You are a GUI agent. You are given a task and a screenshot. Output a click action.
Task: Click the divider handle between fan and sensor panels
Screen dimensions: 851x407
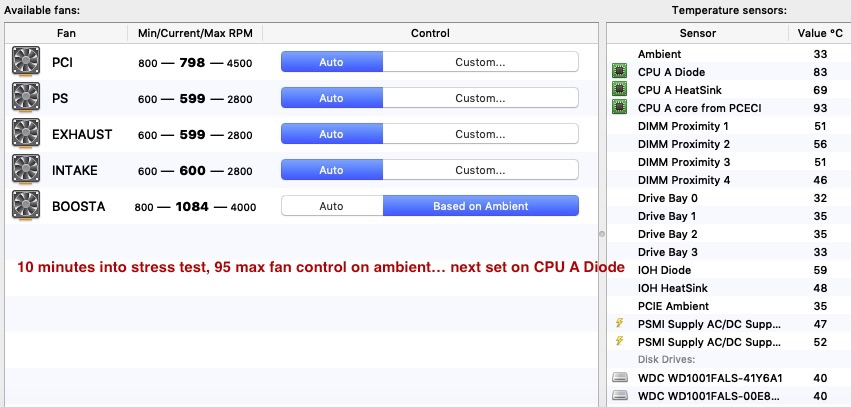(601, 234)
